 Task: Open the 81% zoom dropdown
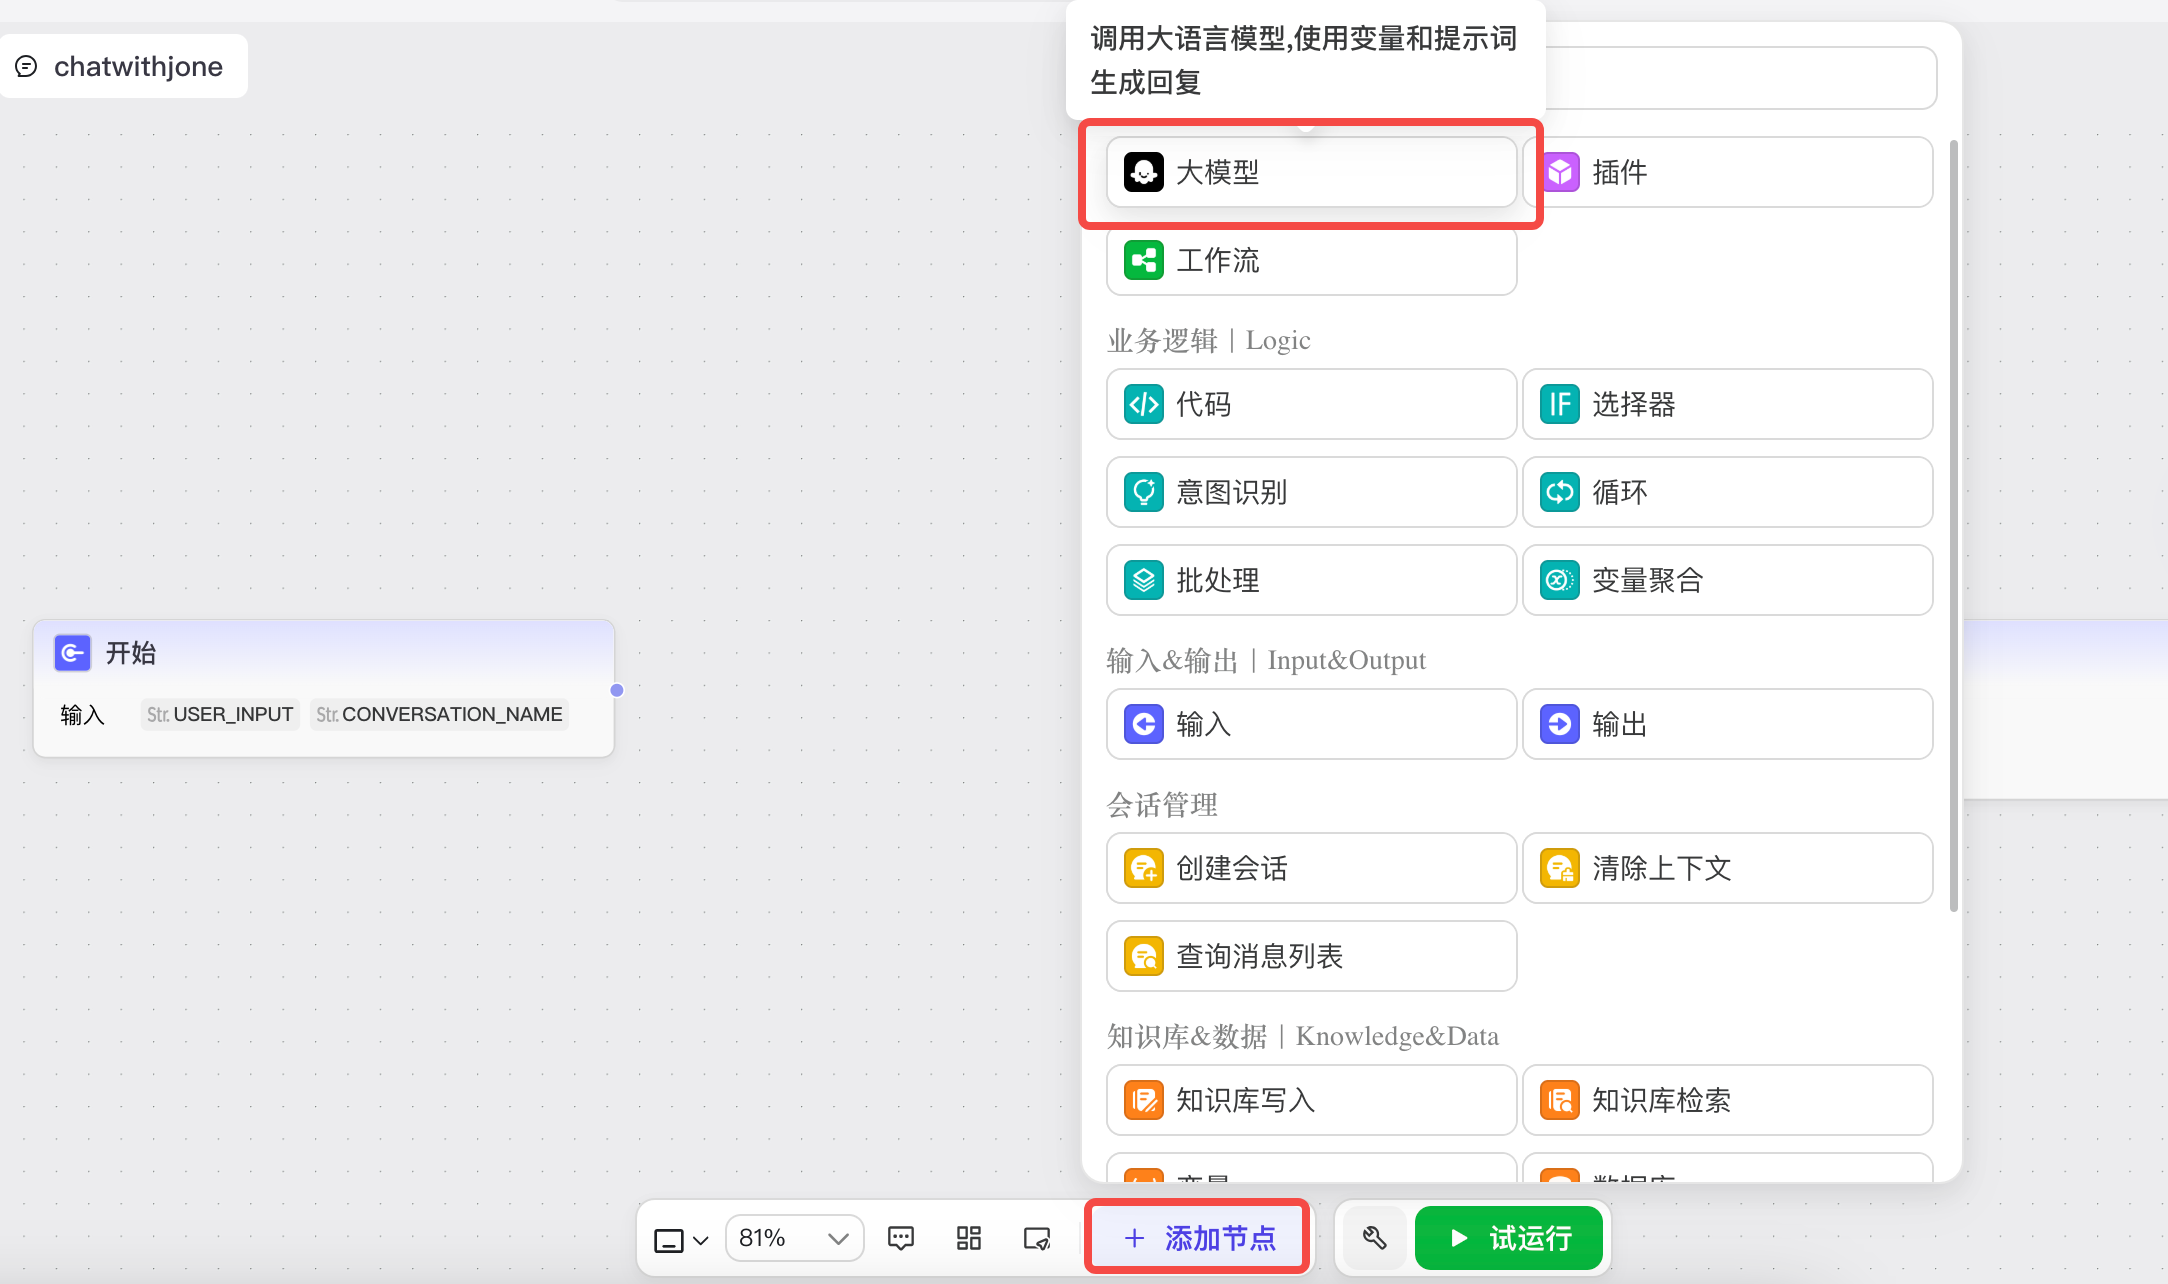(794, 1238)
